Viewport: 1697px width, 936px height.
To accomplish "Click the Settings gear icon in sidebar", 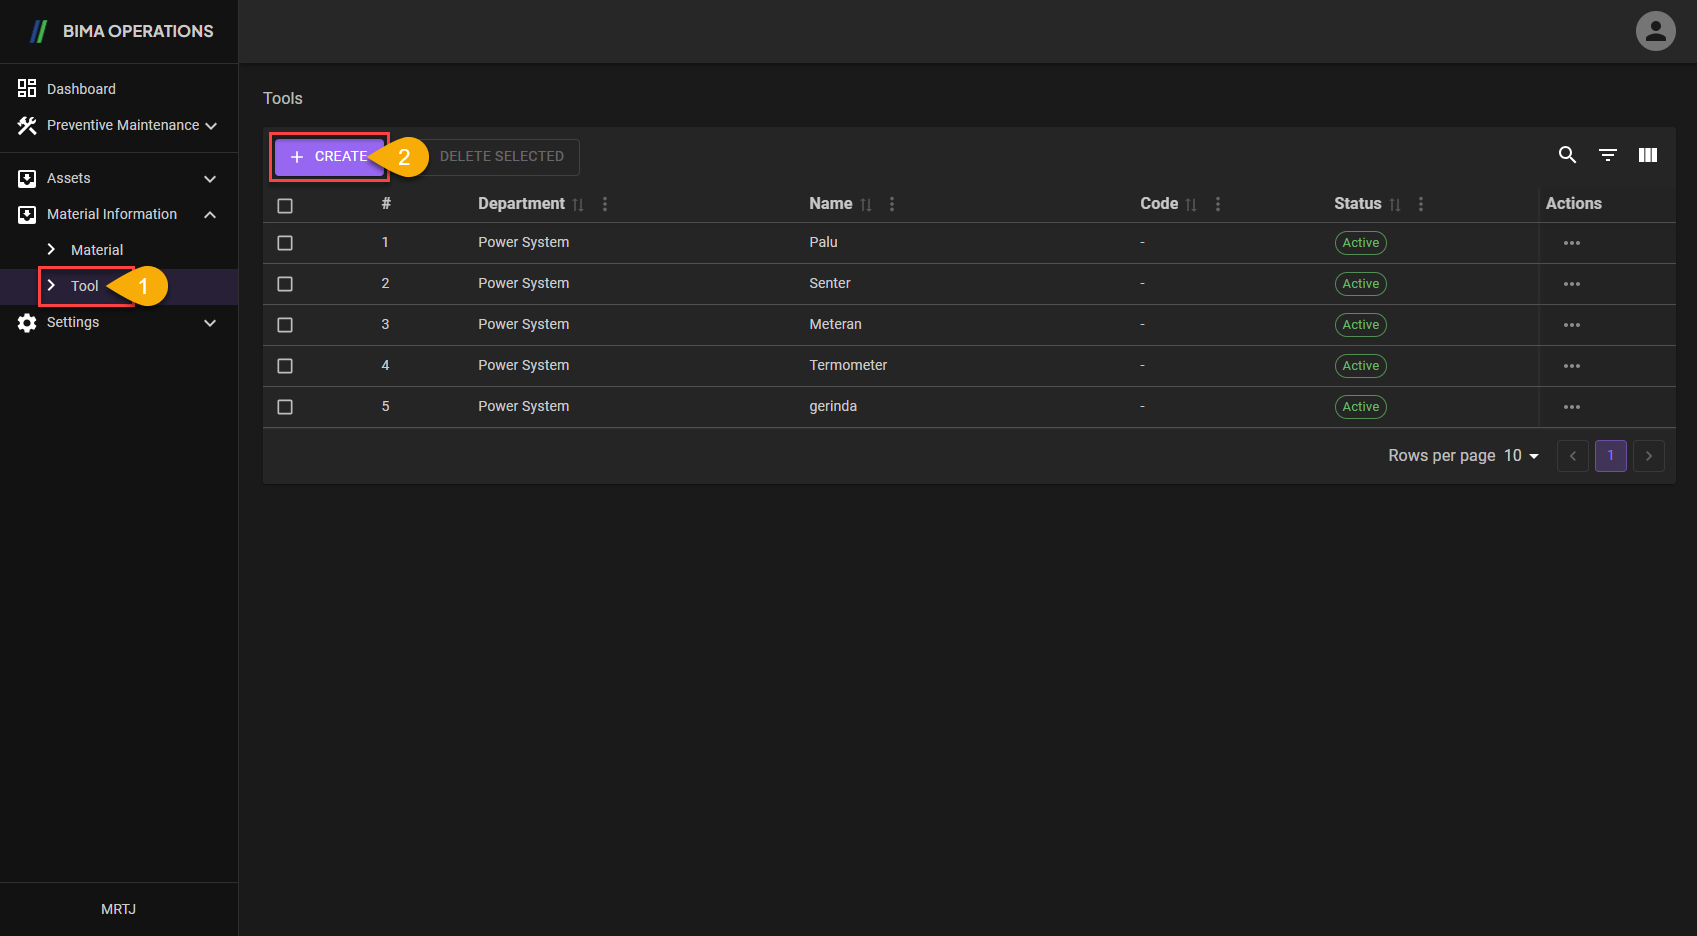I will [25, 322].
